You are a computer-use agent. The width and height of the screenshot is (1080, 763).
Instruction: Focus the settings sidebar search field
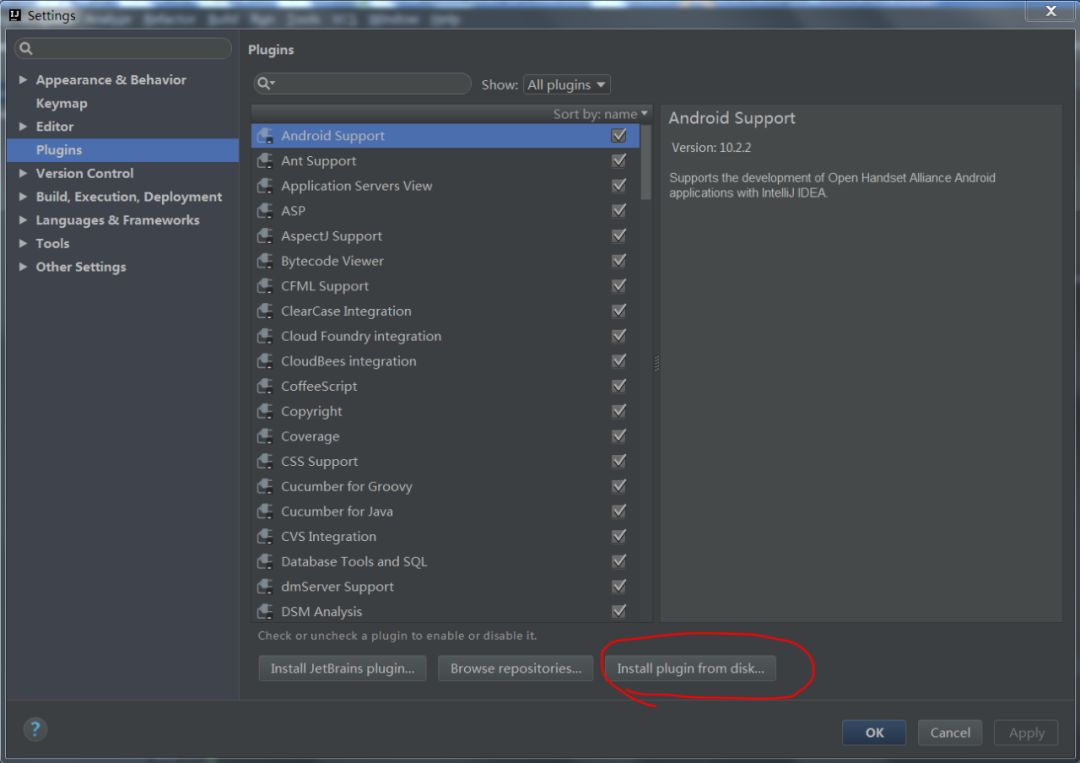(x=123, y=48)
